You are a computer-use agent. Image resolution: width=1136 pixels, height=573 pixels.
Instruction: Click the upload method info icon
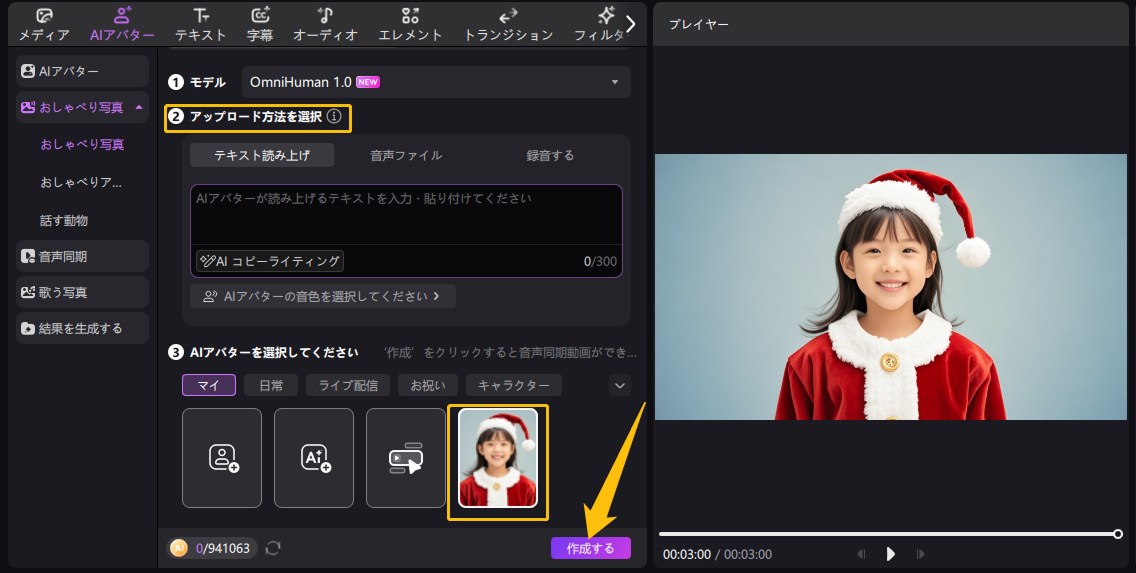click(333, 116)
